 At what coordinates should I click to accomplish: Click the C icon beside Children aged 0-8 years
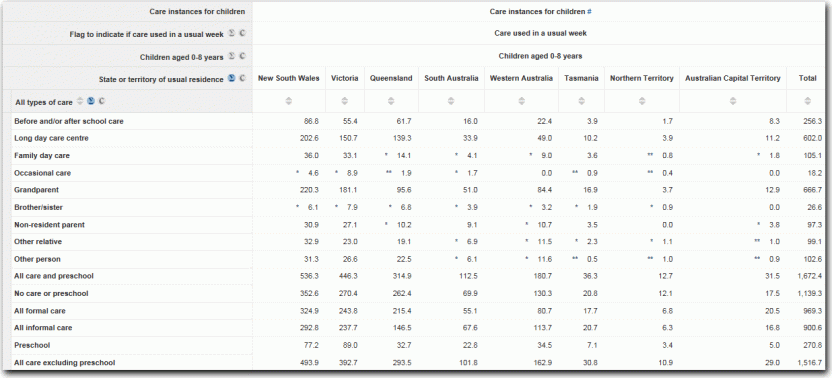(242, 56)
